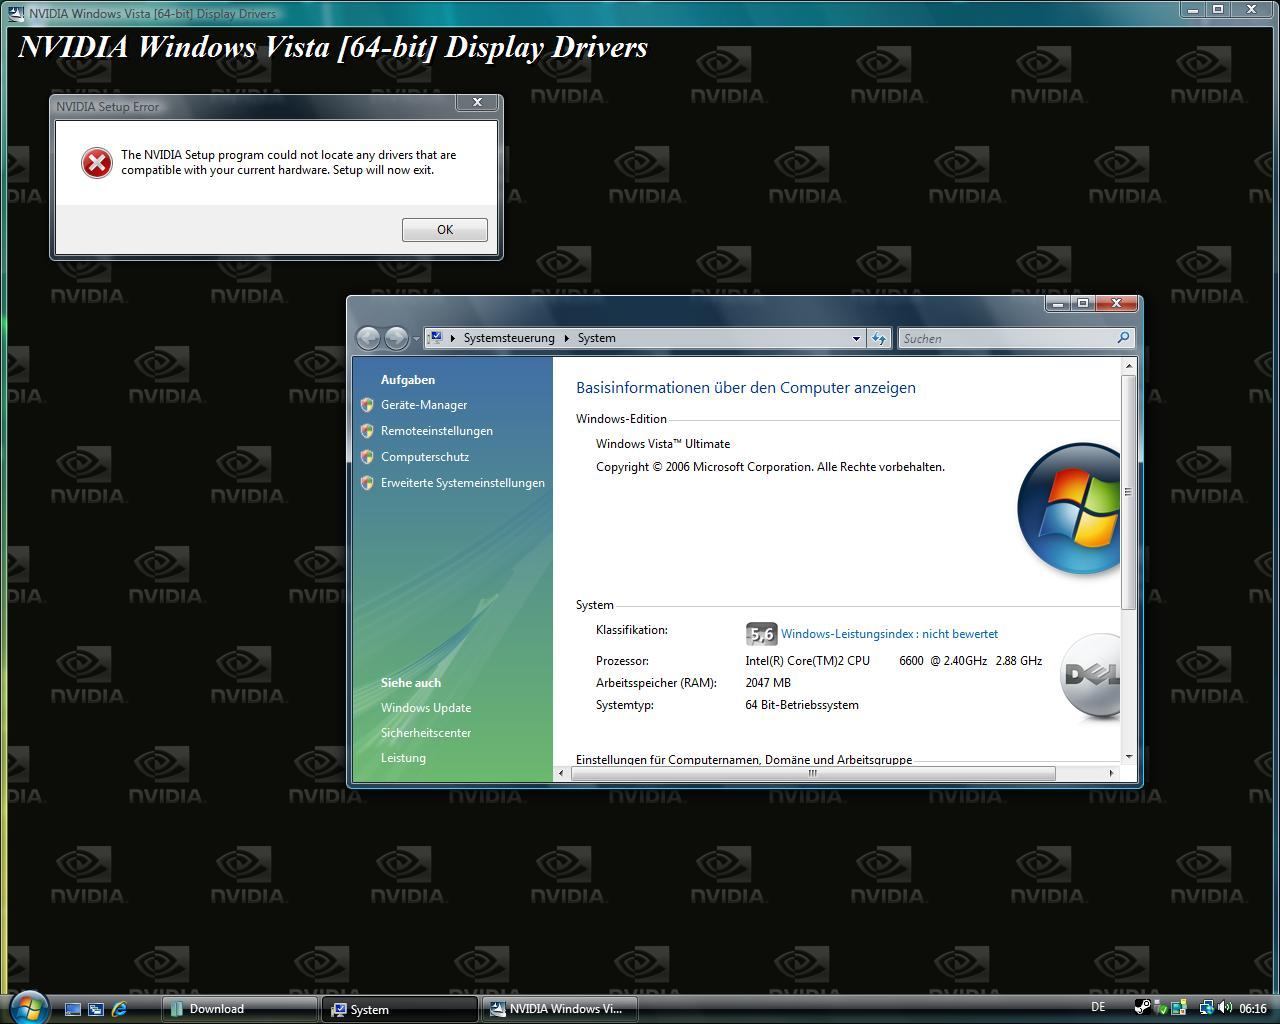Click 'Intel(R) Core(TM)2 CPU' processor text
The width and height of the screenshot is (1280, 1024).
tap(808, 661)
